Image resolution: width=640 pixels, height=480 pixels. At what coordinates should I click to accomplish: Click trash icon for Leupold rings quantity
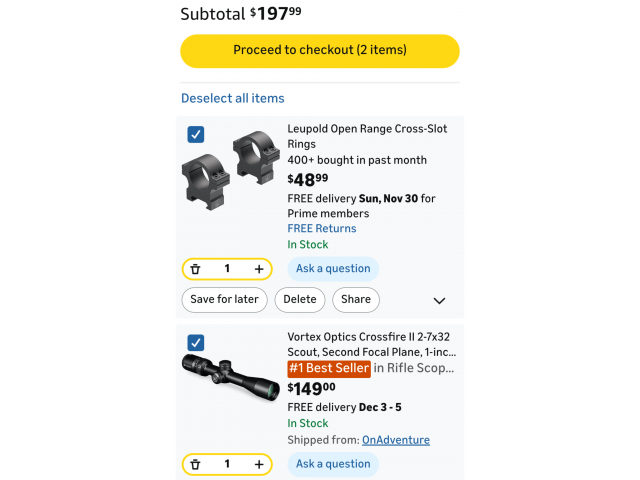[x=196, y=269]
